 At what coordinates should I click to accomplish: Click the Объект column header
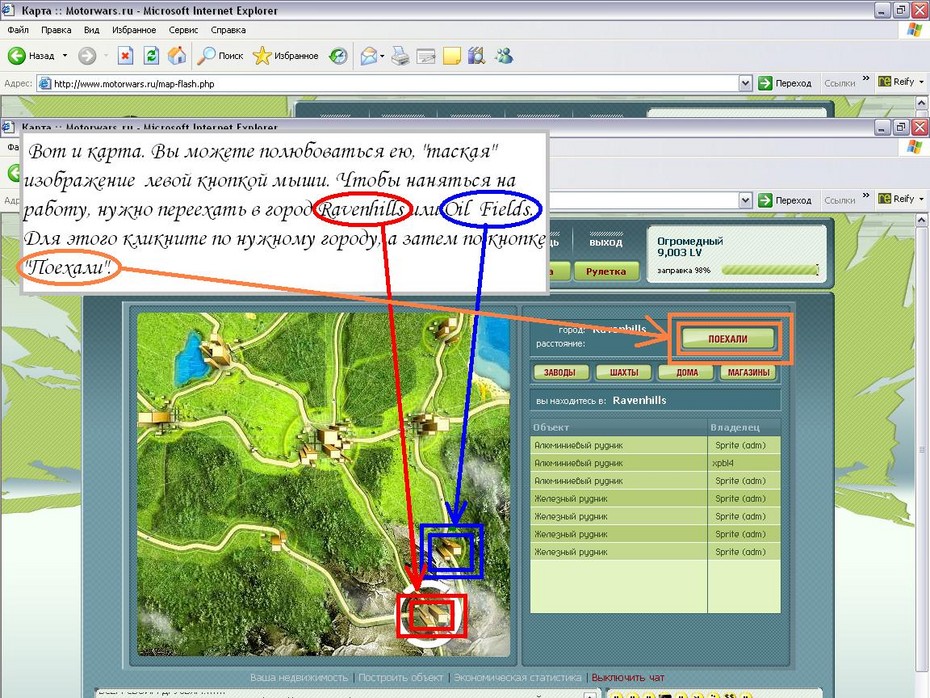[619, 427]
